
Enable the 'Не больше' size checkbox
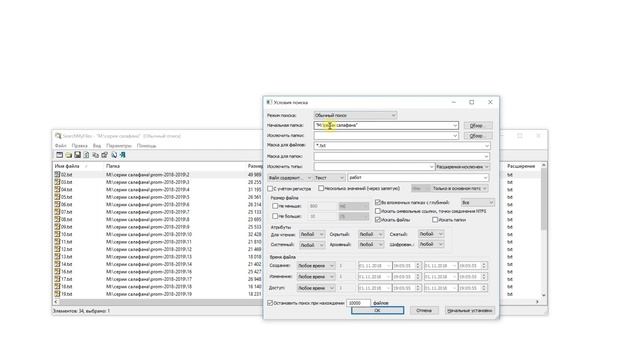tap(275, 216)
